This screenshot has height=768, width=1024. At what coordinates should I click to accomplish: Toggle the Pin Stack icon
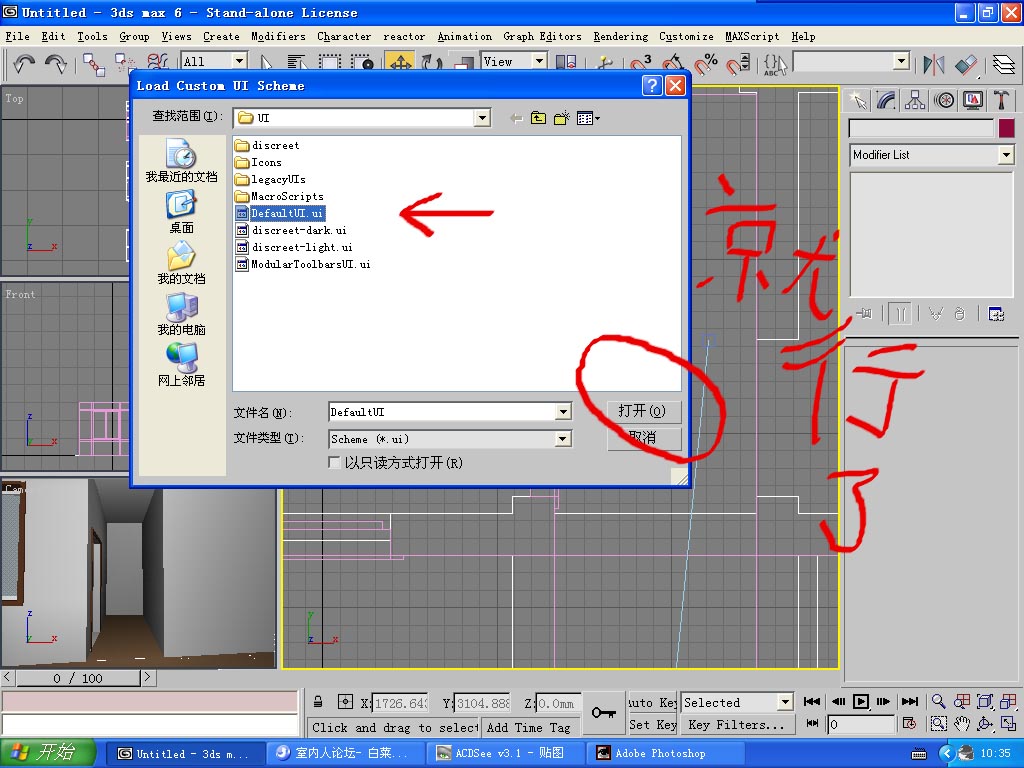pos(865,314)
